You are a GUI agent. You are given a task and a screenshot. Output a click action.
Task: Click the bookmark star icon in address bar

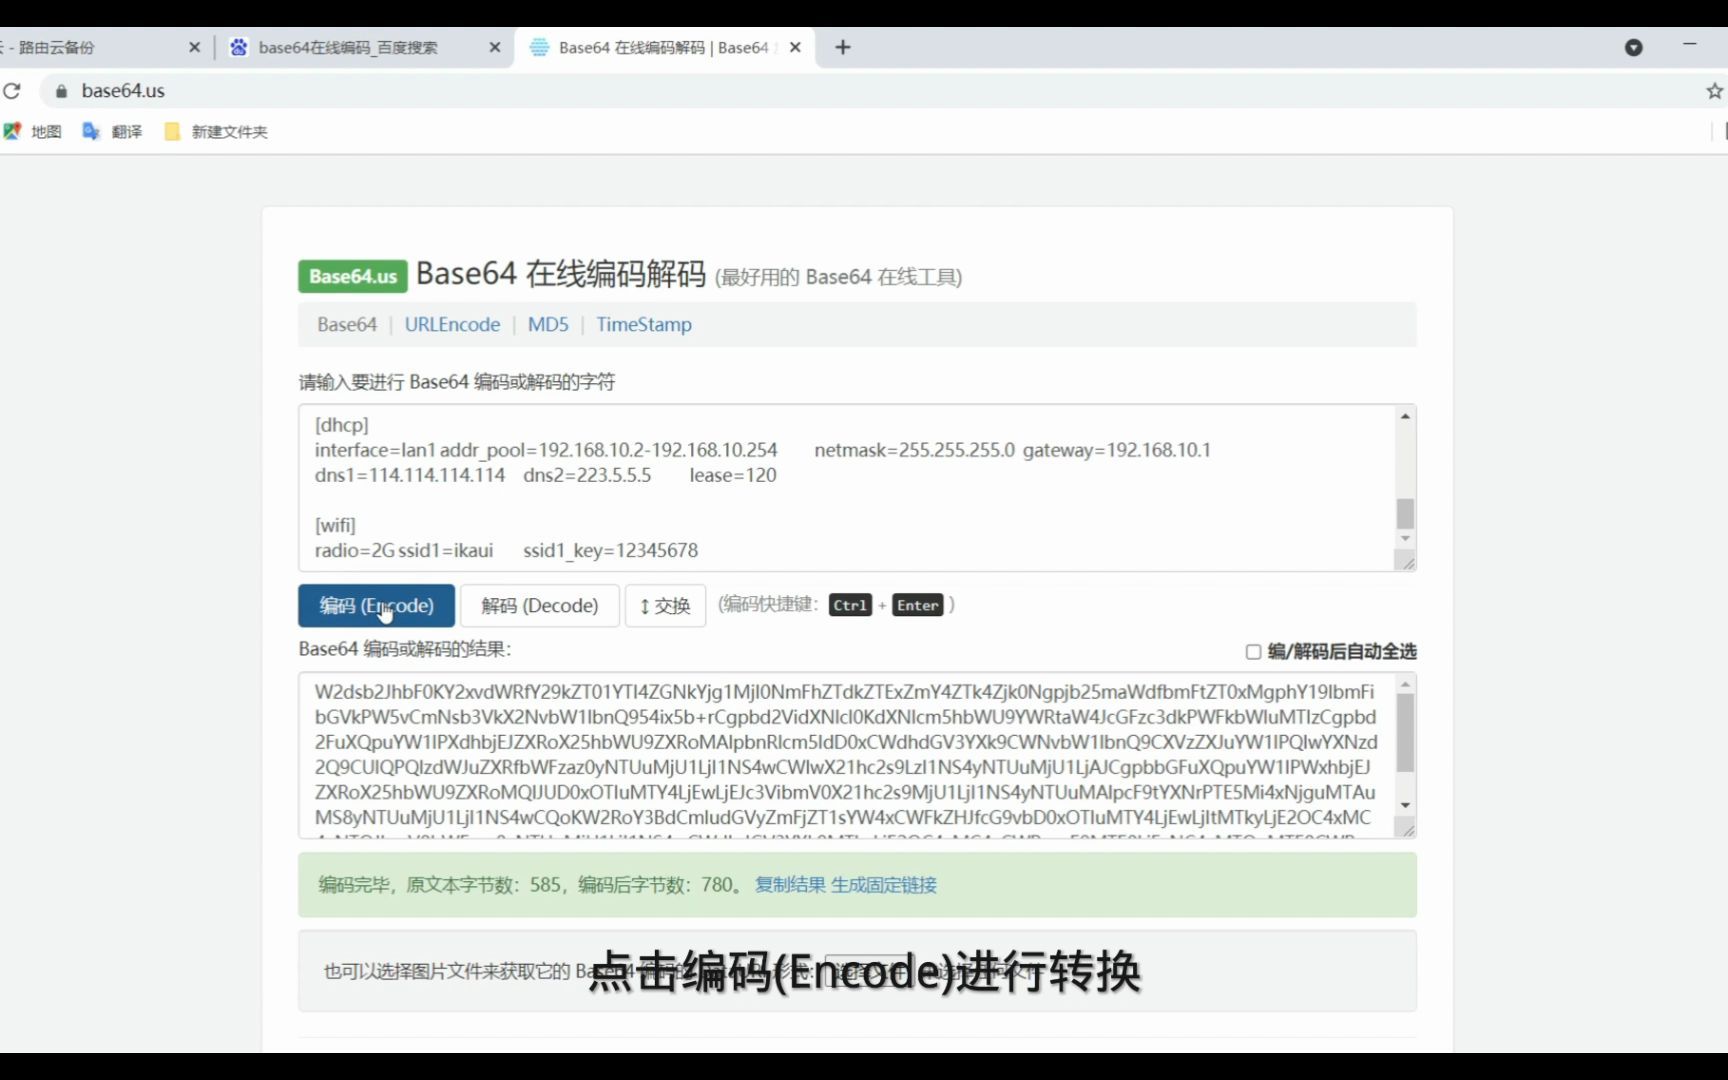coord(1714,91)
